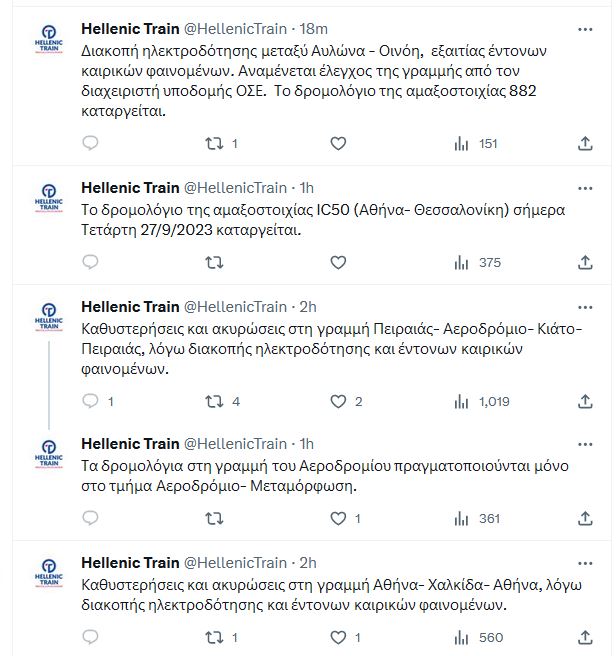Click Hellenic Train avatar on the Πειραιάς-Αεροδρόμιο tweet
The height and width of the screenshot is (656, 616).
point(46,316)
